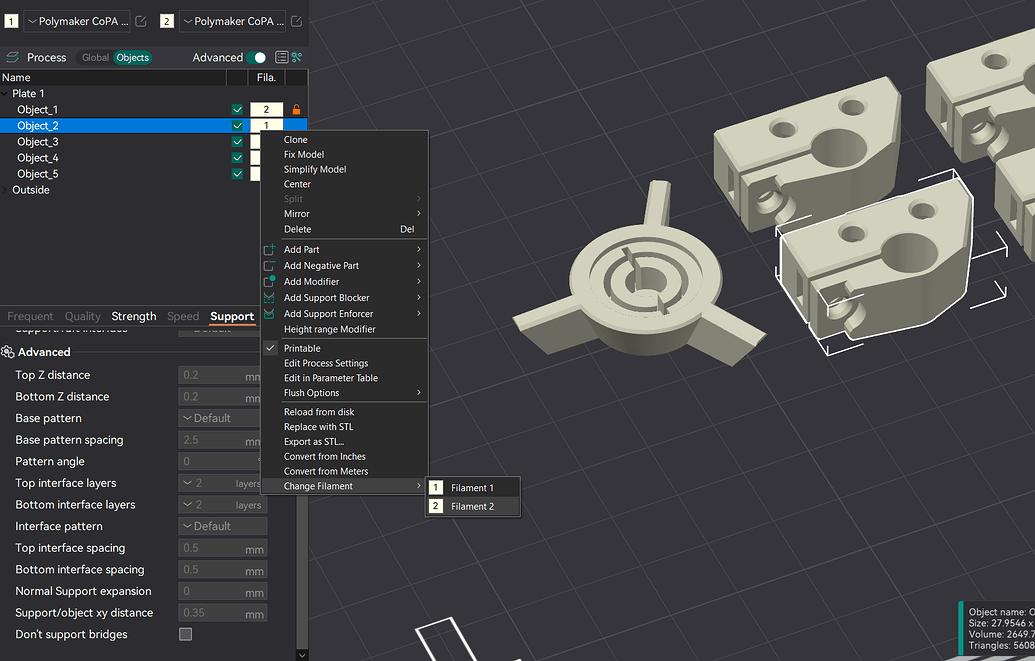Screen dimensions: 1035x661
Task: Edit filament 1 preset with pencil icon
Action: 141,21
